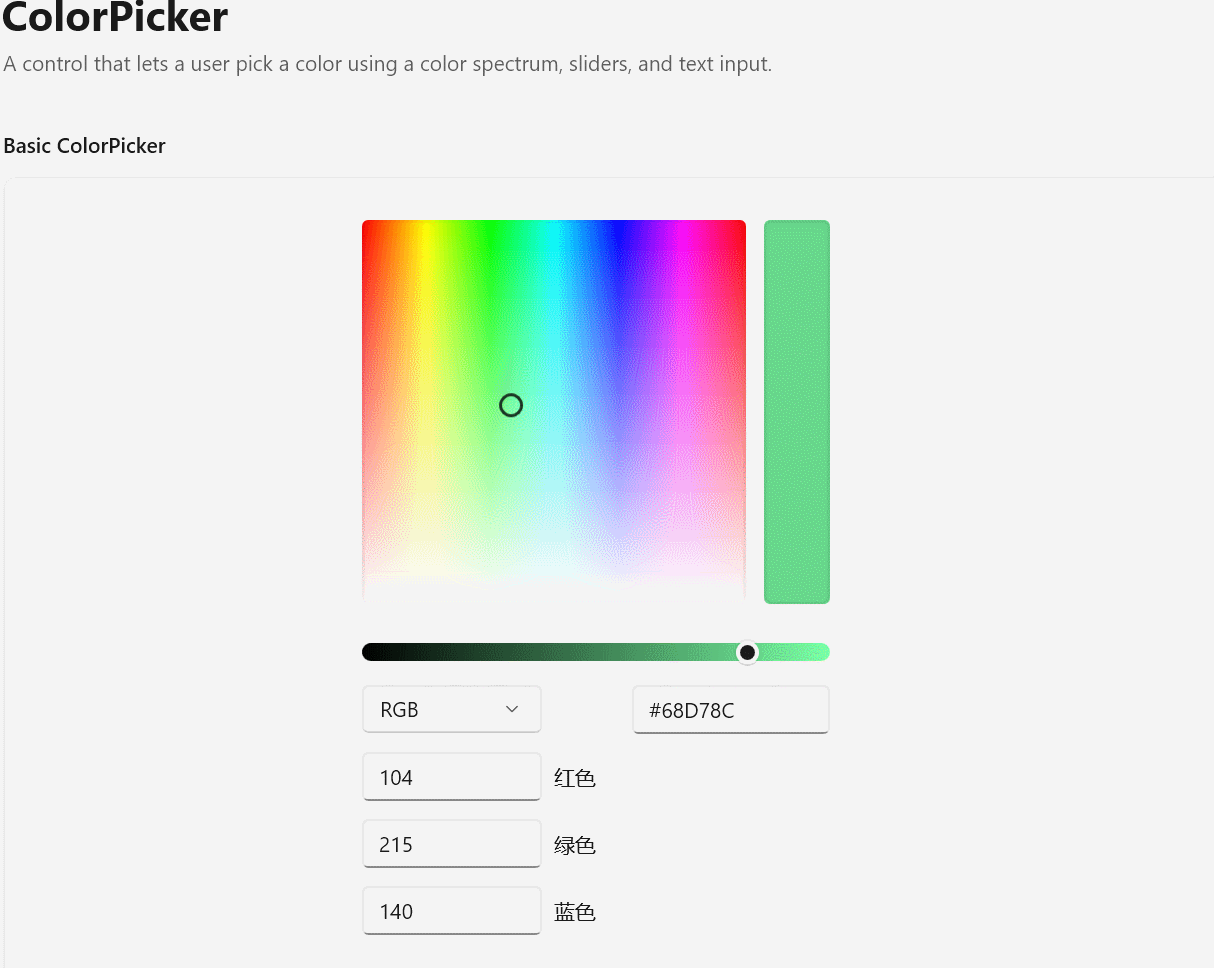The image size is (1214, 968).
Task: Pick deep blue at top of spectrum
Action: click(x=618, y=230)
